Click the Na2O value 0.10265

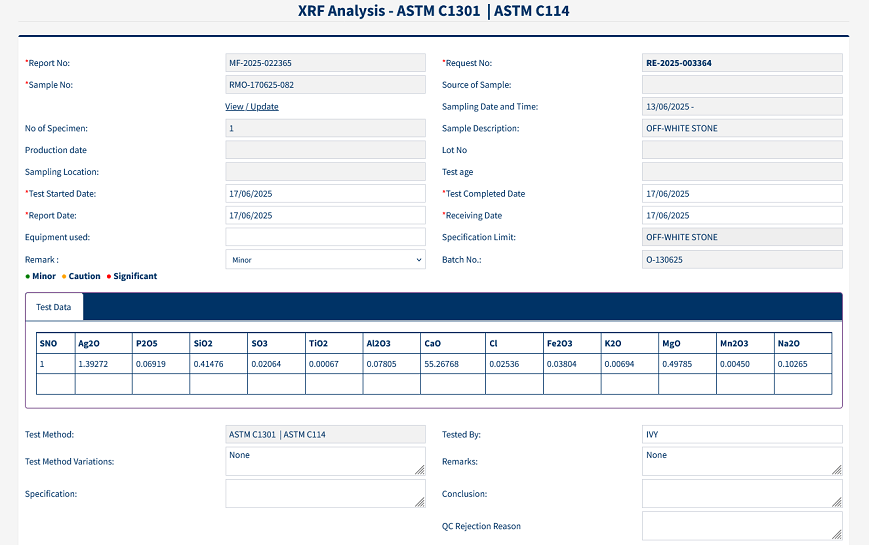point(793,364)
